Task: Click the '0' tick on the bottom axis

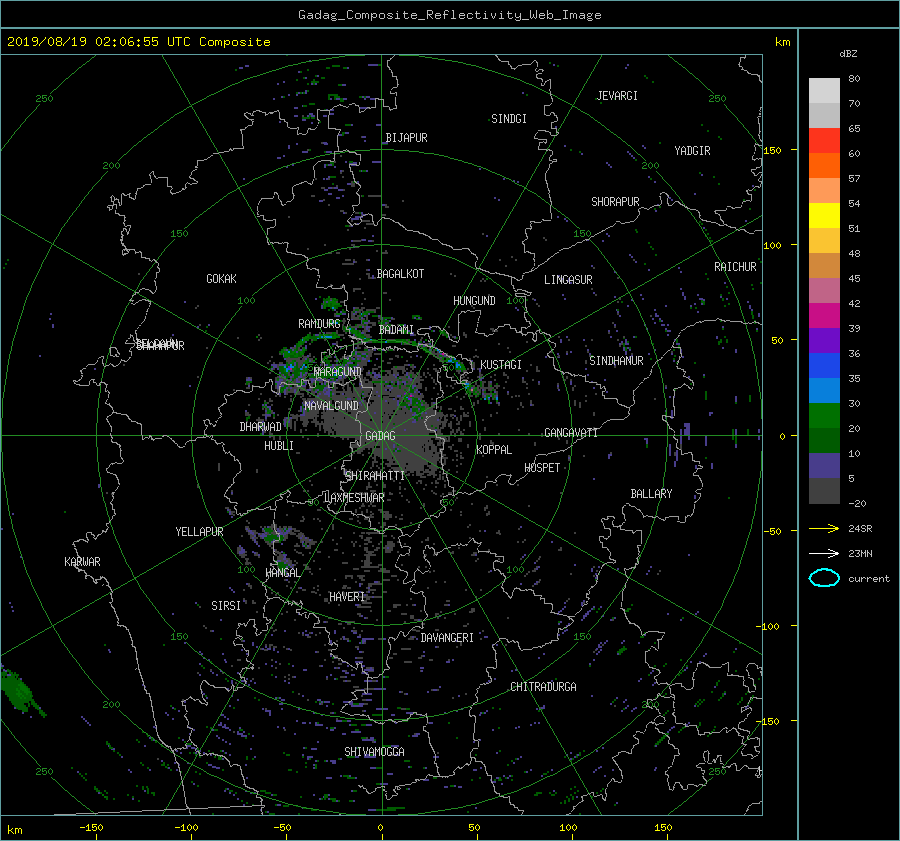Action: point(381,828)
